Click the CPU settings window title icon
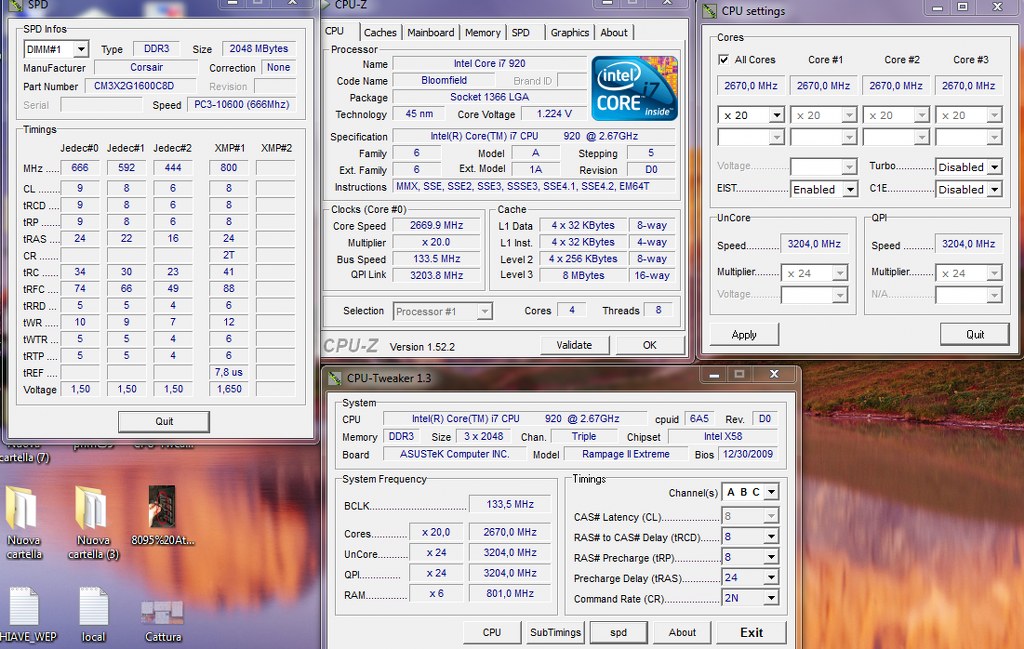 pyautogui.click(x=709, y=11)
